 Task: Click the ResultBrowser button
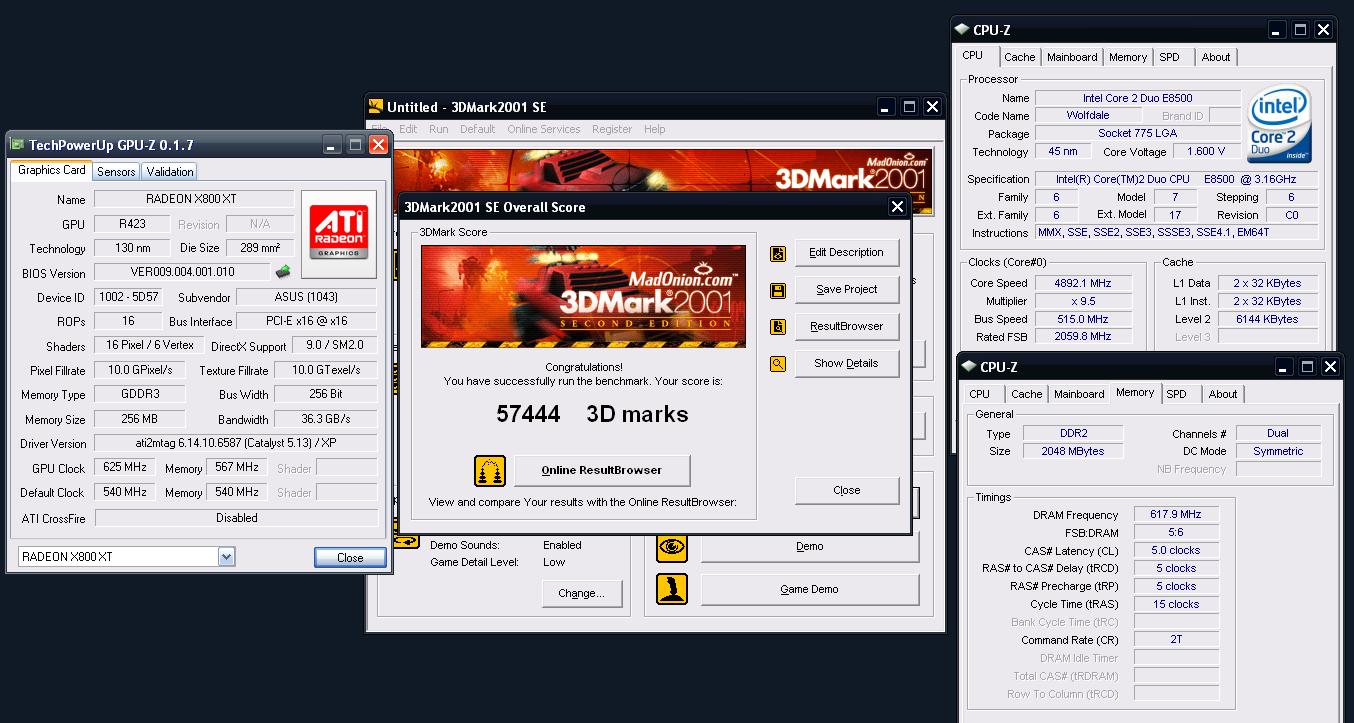tap(847, 327)
